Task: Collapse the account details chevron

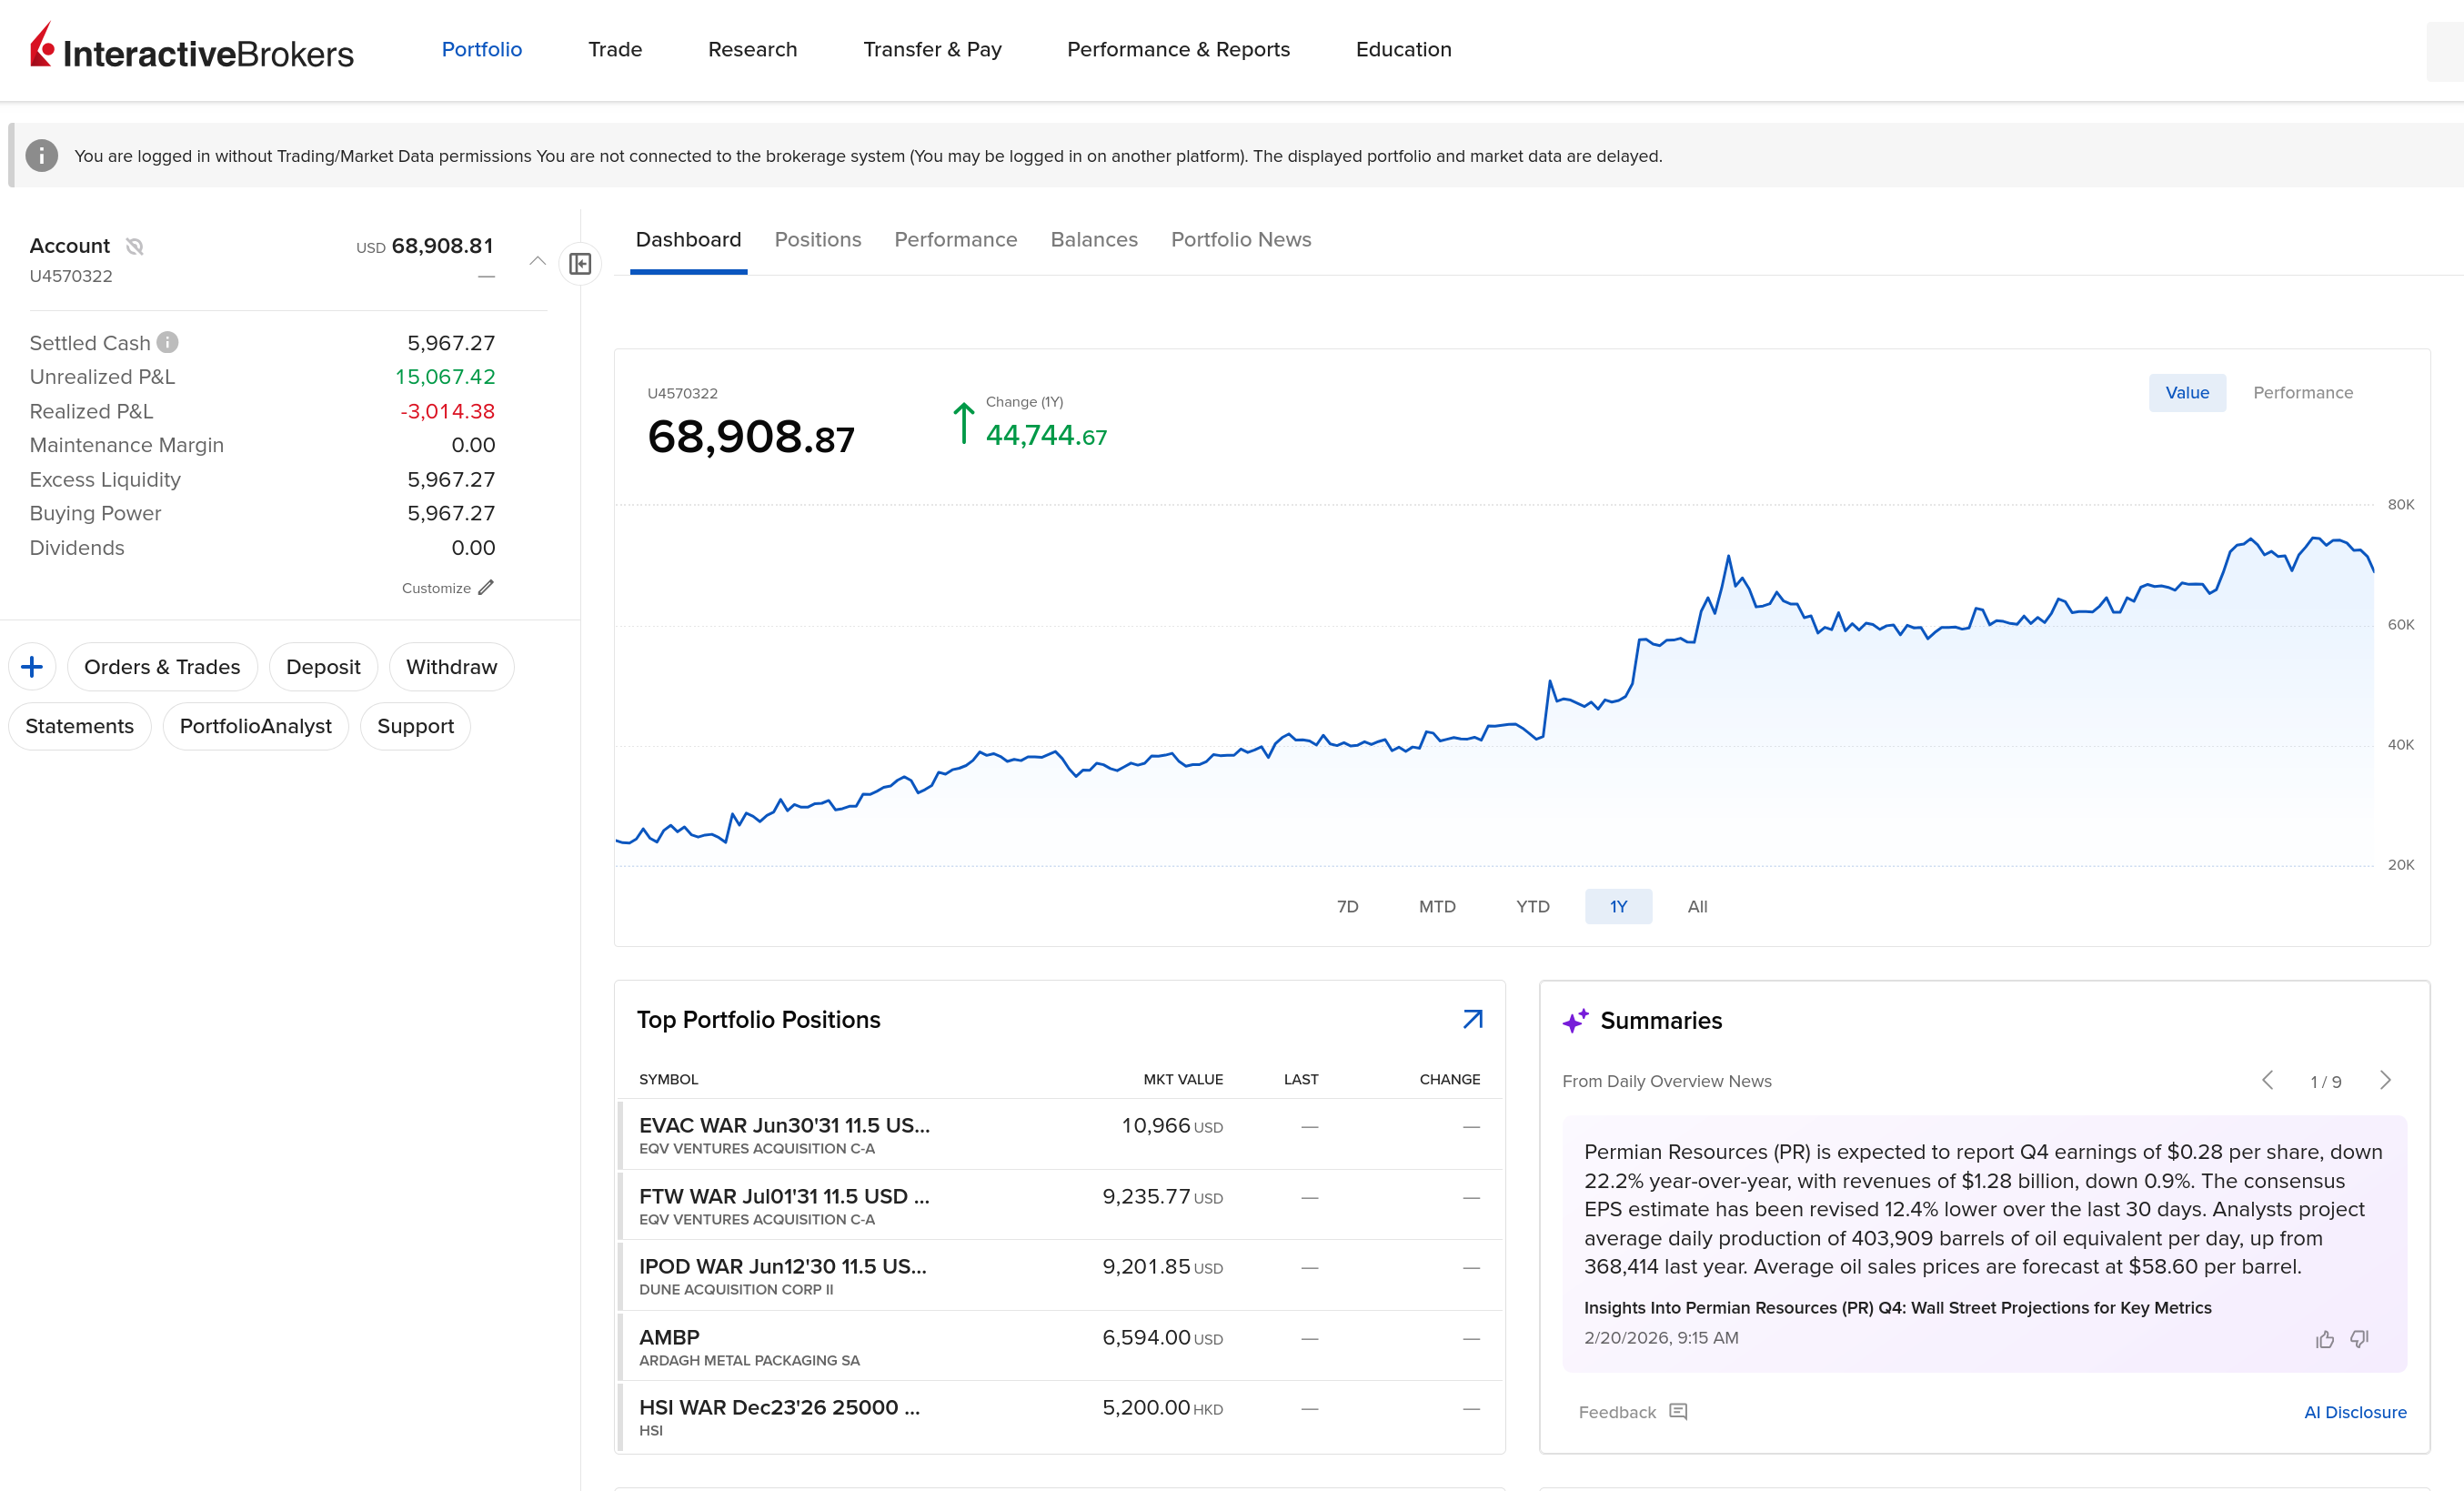Action: [537, 261]
